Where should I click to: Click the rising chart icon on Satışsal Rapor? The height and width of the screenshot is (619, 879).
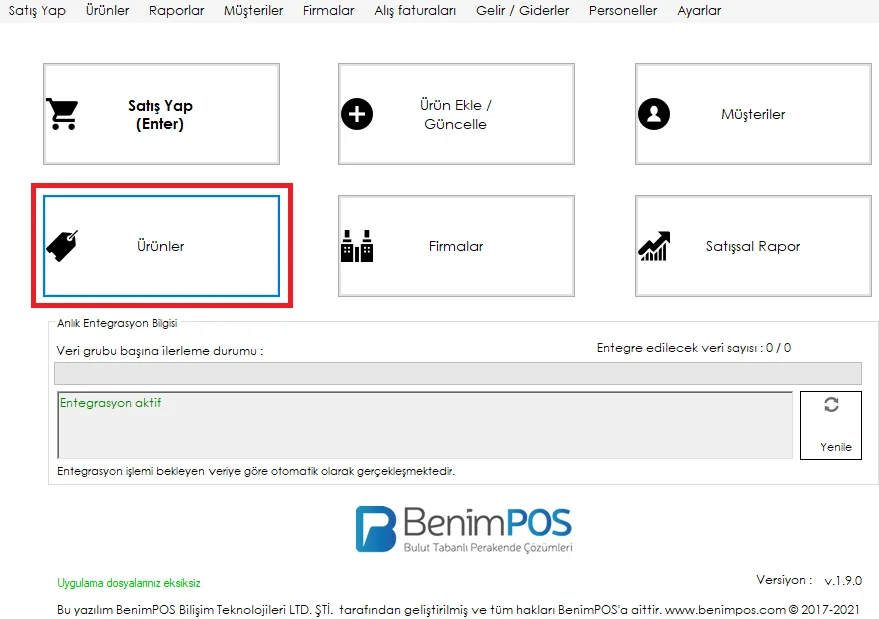coord(654,246)
